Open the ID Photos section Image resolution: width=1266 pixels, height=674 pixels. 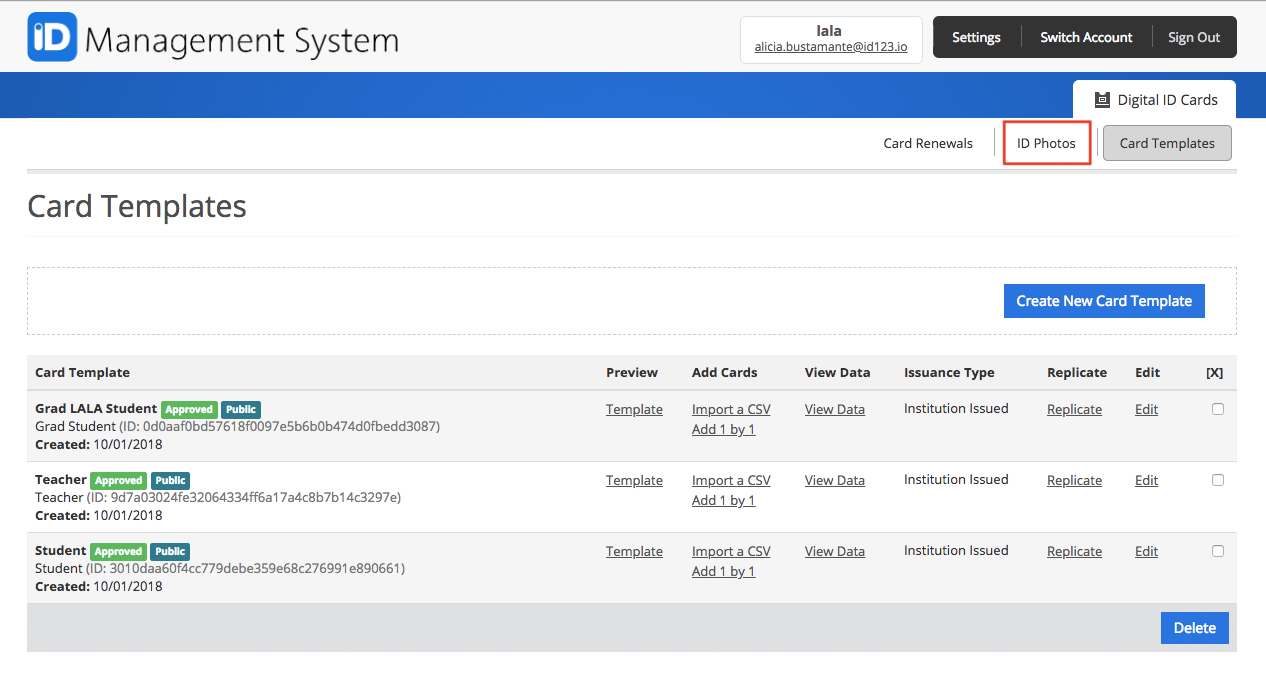click(1046, 143)
